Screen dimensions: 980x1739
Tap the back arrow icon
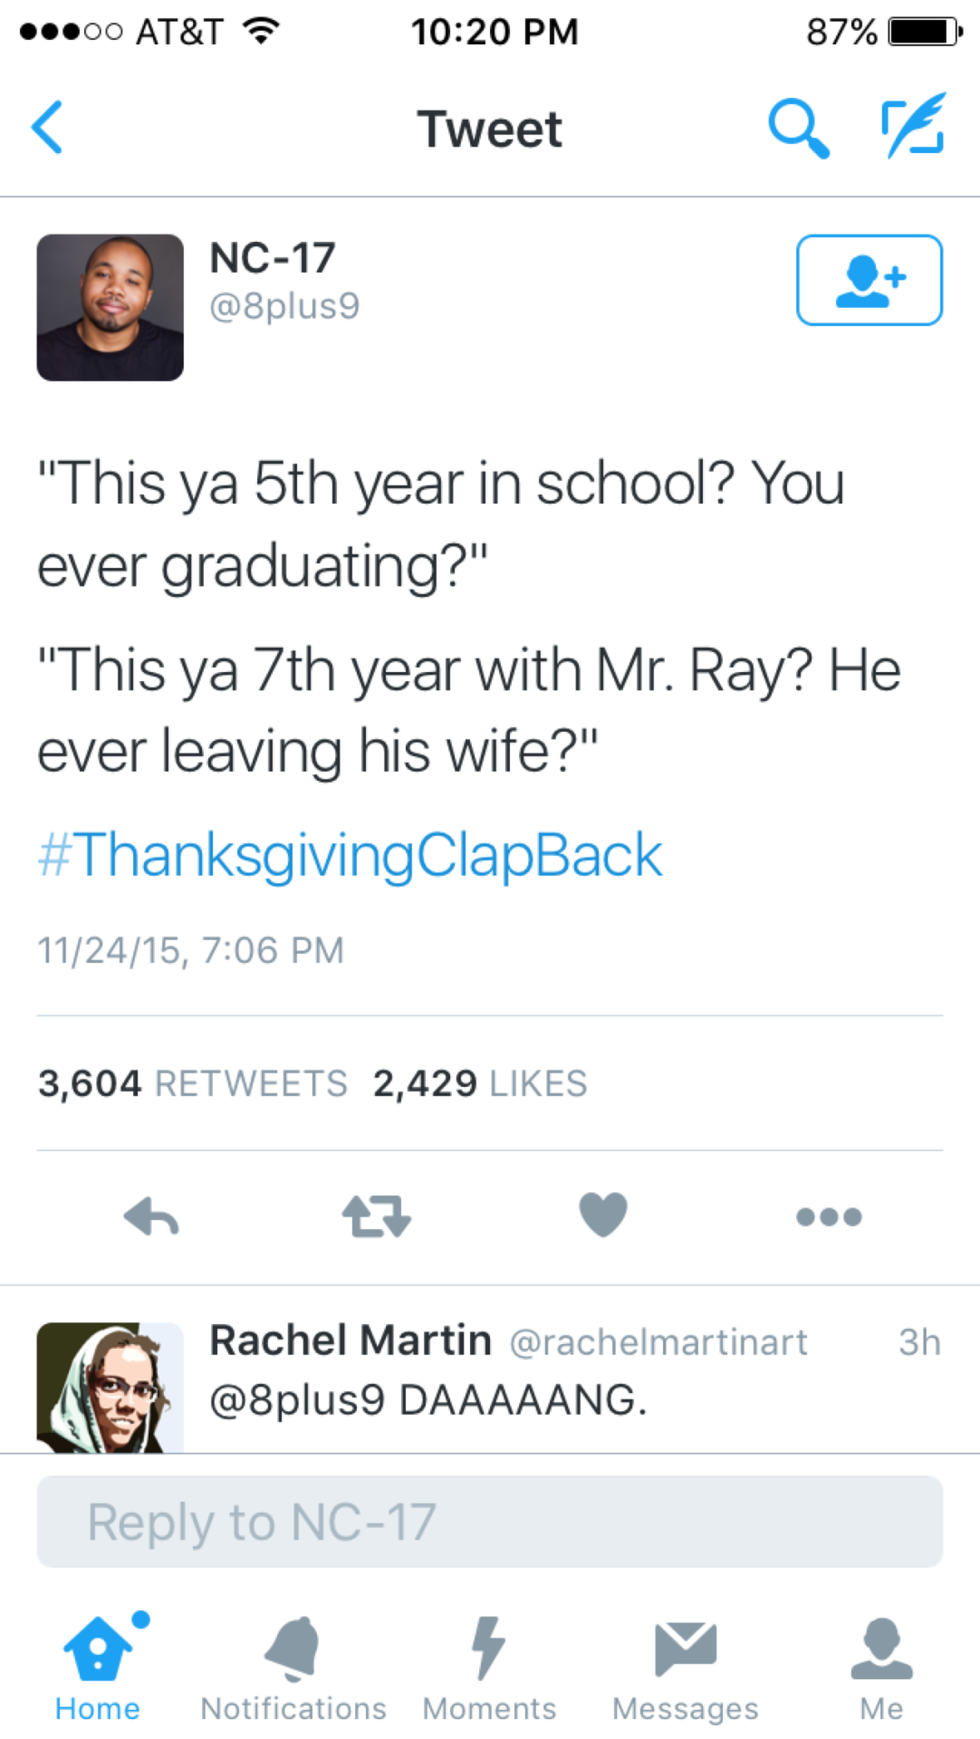[47, 127]
